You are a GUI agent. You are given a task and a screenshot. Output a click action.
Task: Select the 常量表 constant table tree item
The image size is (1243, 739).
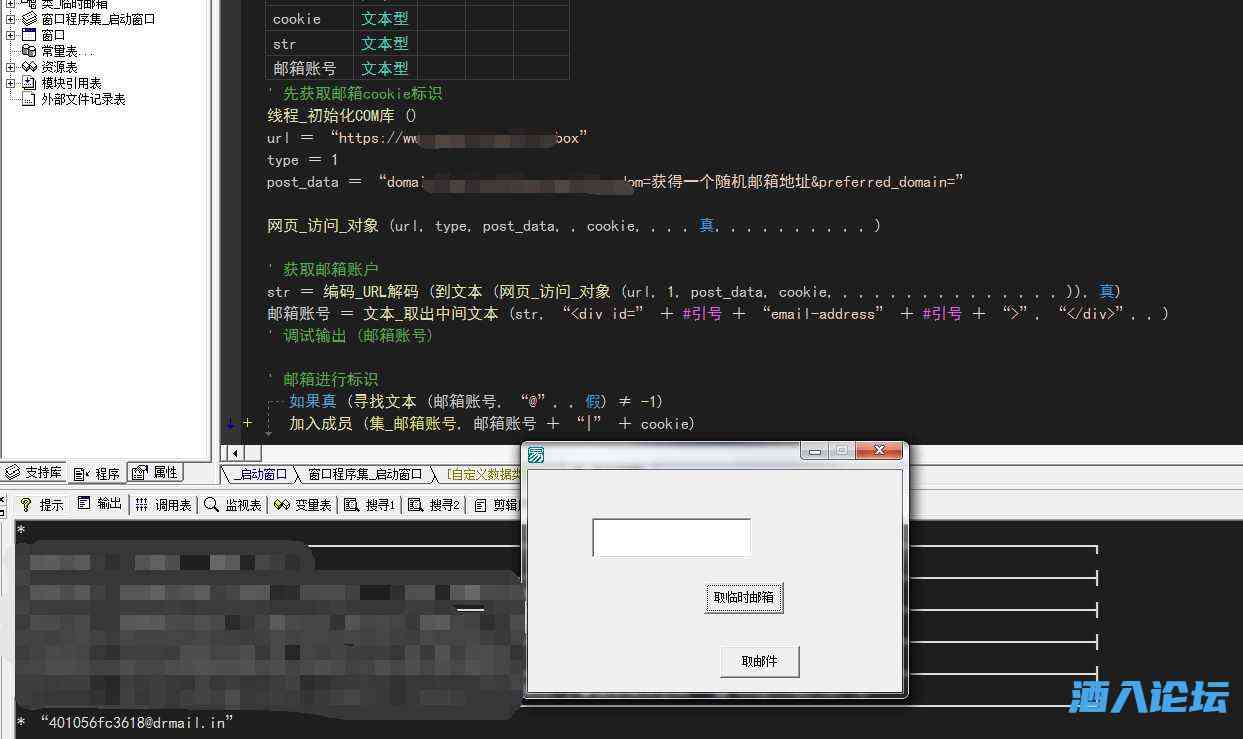(56, 50)
